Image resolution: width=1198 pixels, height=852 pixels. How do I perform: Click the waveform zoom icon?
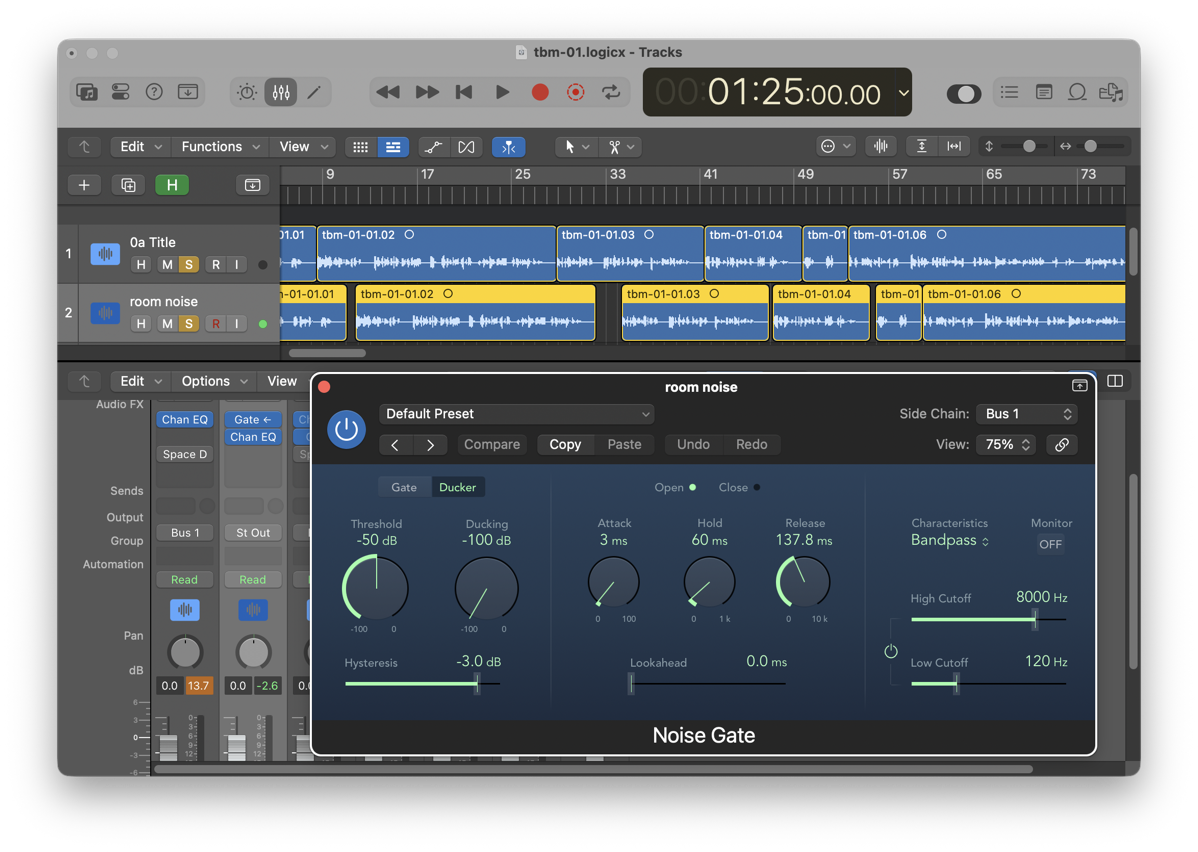(881, 146)
